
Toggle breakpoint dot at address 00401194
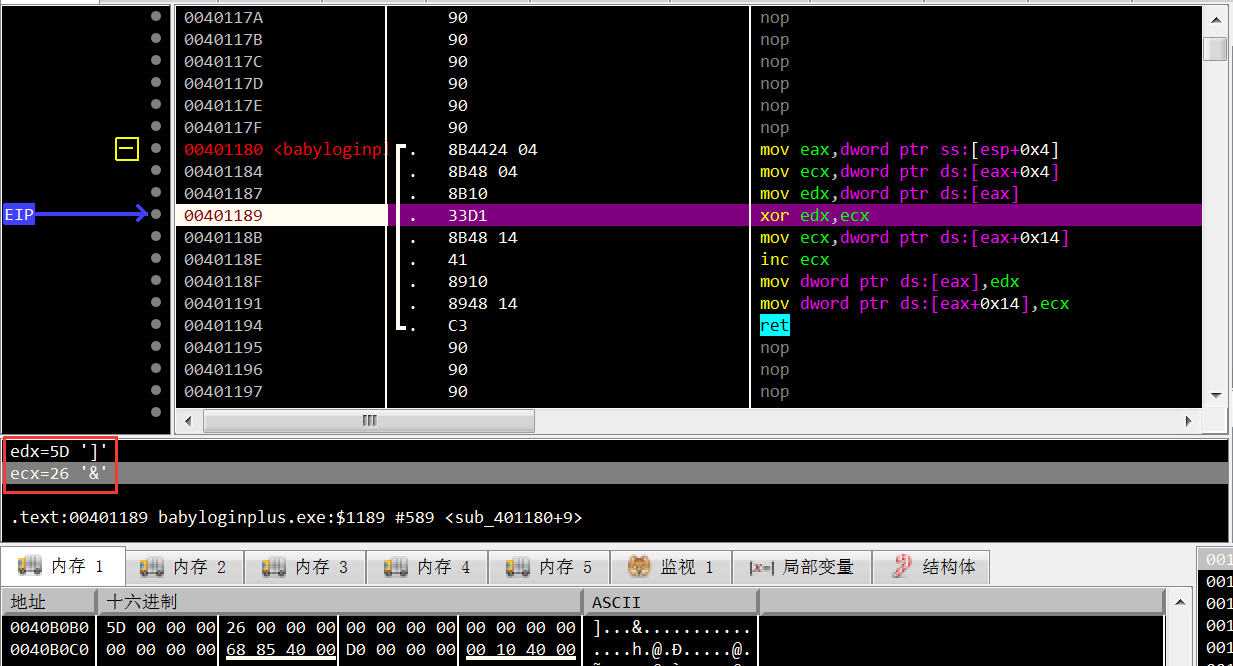155,325
